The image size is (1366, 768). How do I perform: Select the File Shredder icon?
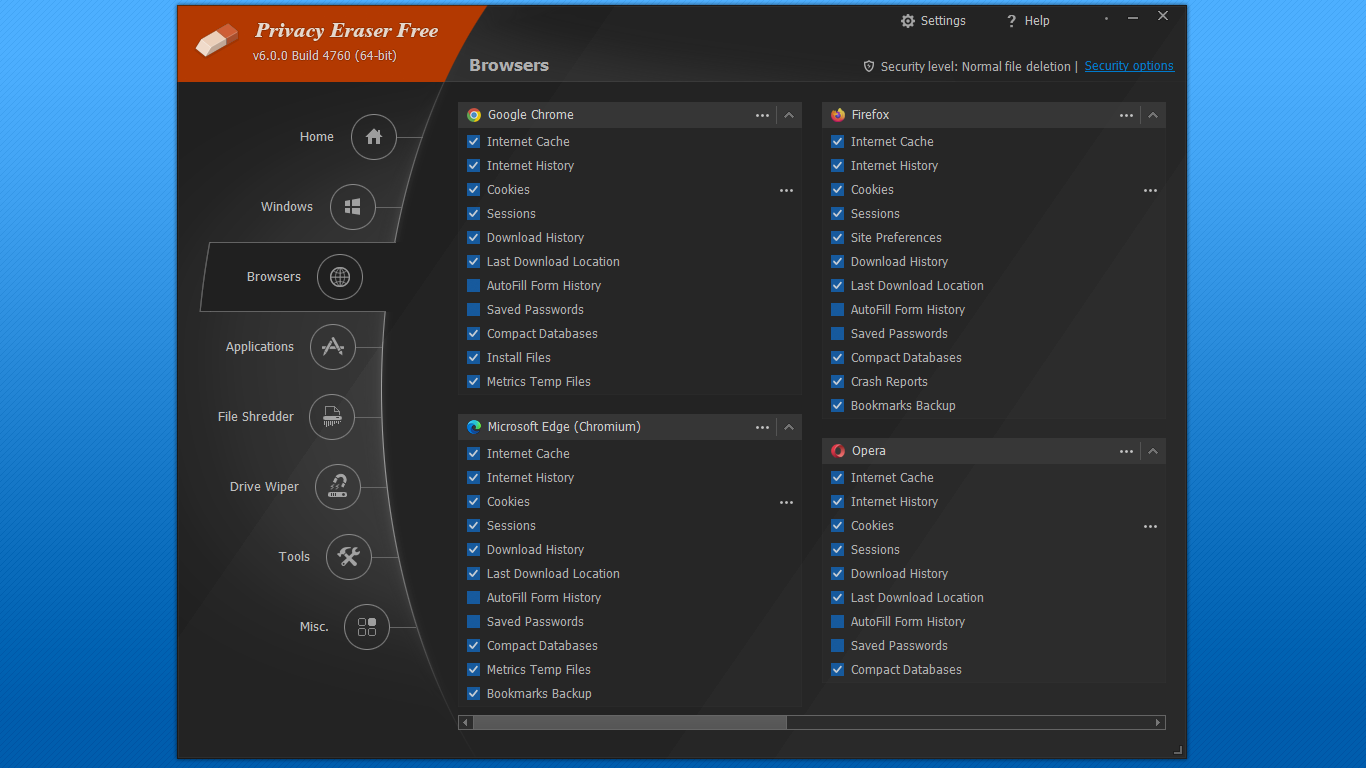331,417
